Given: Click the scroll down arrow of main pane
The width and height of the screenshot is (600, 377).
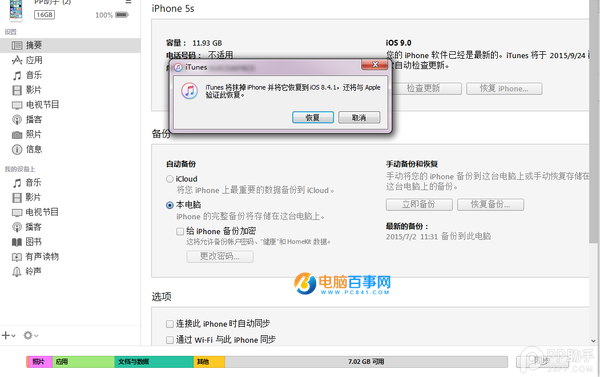Looking at the screenshot, I should pyautogui.click(x=593, y=341).
